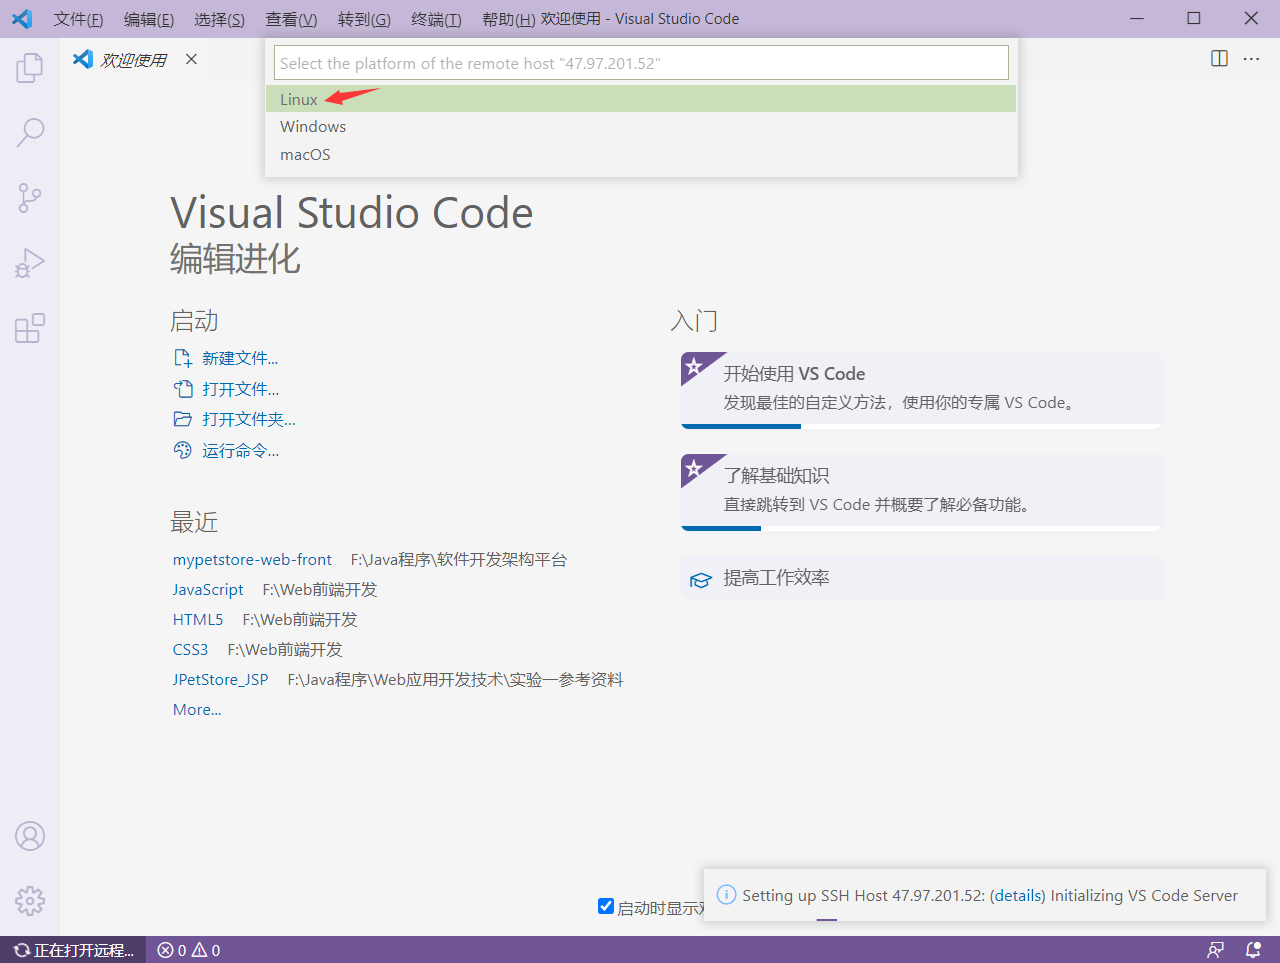Click the 开始使用 VS Code progress bar
This screenshot has height=963, width=1280.
pos(921,426)
